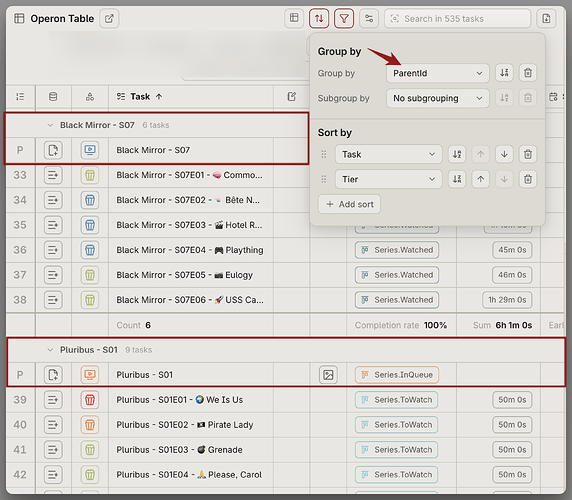Open the No subgrouping dropdown
572x500 pixels.
coord(437,98)
